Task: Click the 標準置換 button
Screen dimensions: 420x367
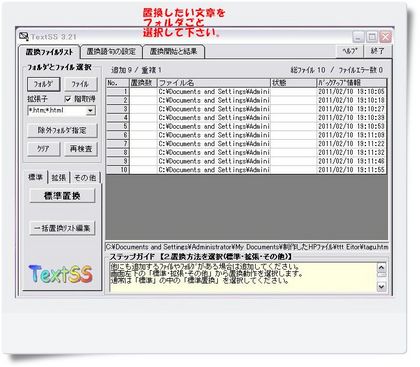Action: click(62, 196)
